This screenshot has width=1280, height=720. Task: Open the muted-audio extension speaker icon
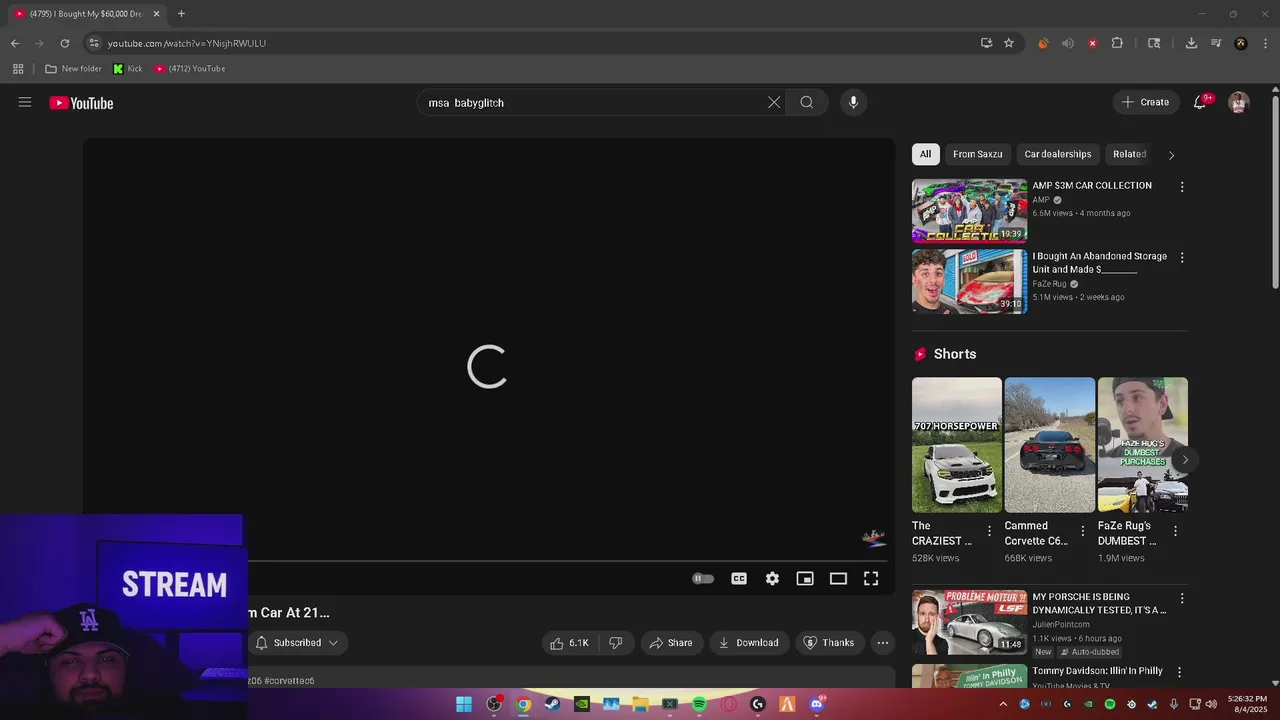click(1068, 43)
